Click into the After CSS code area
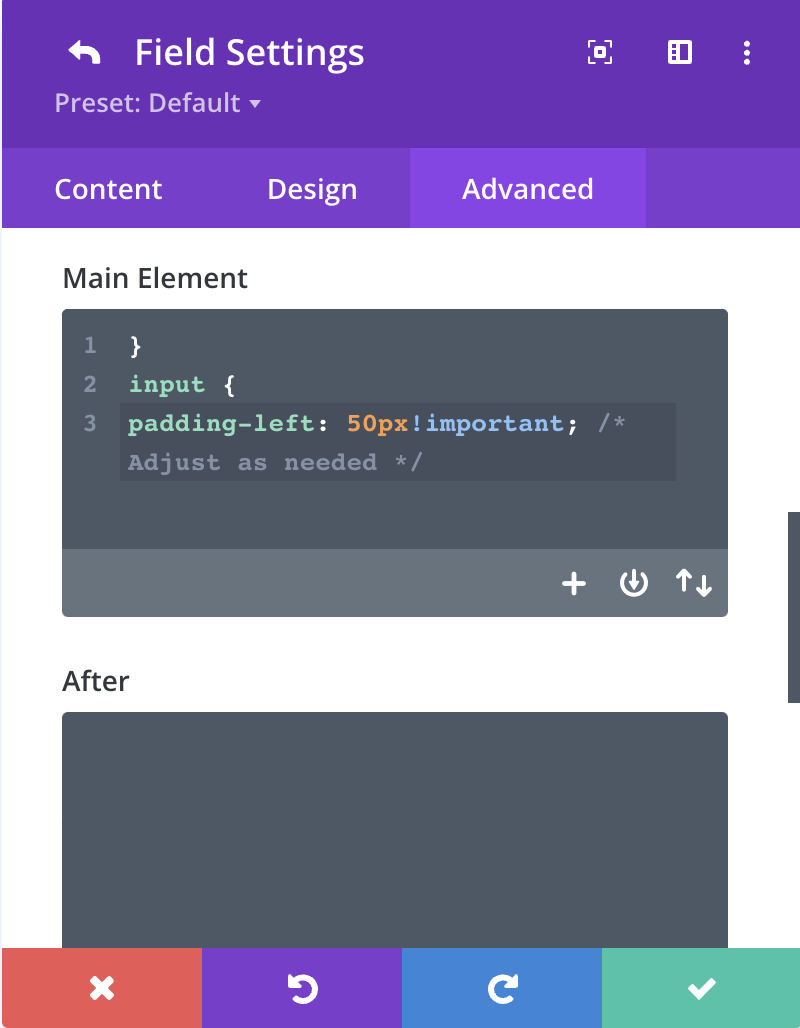 (x=395, y=830)
